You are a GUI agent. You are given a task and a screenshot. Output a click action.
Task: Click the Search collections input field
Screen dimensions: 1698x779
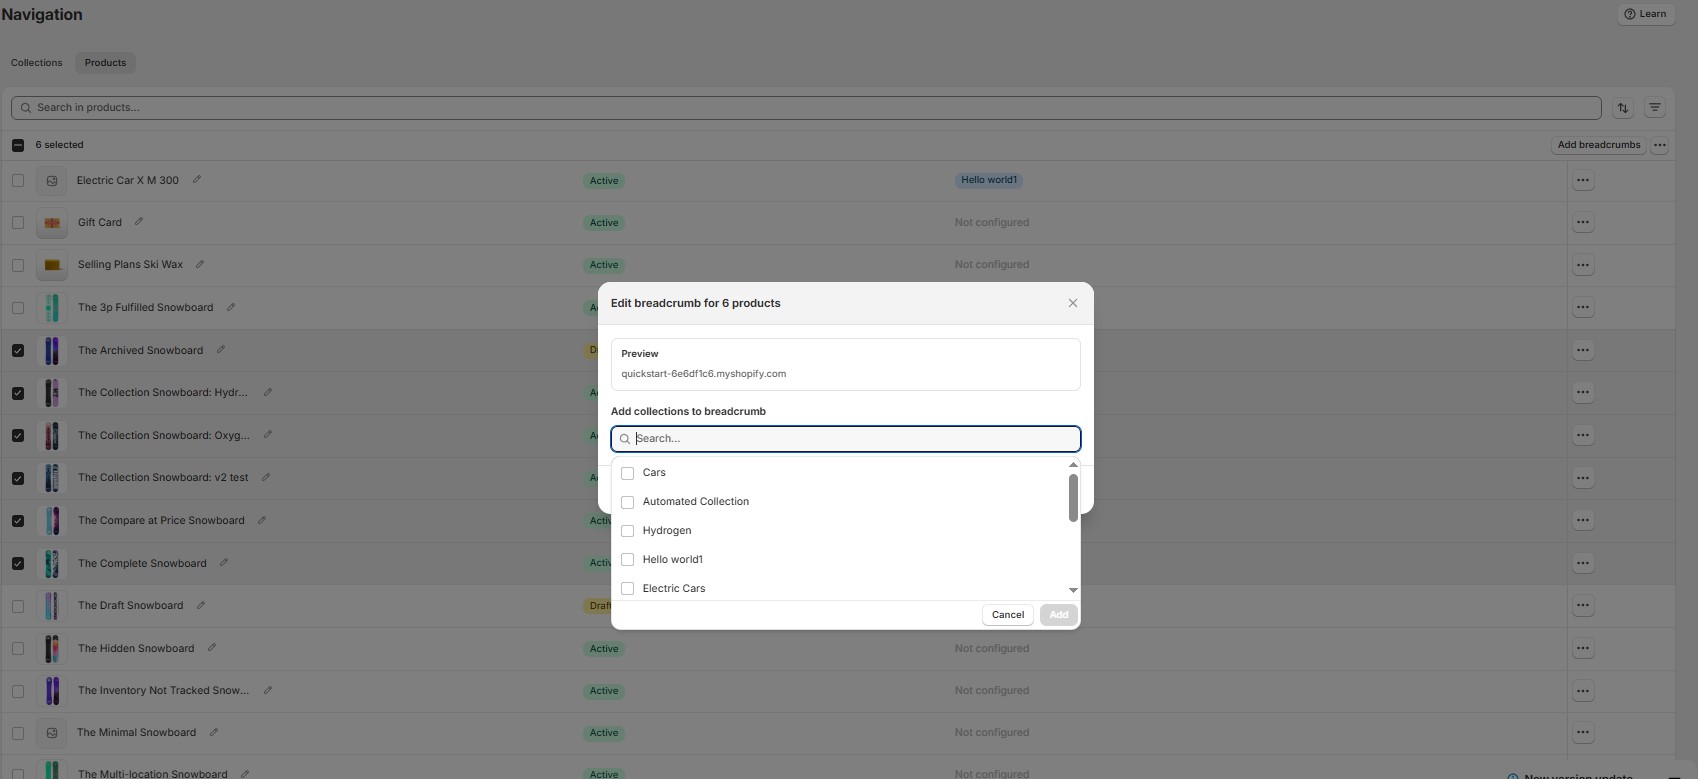coord(846,439)
